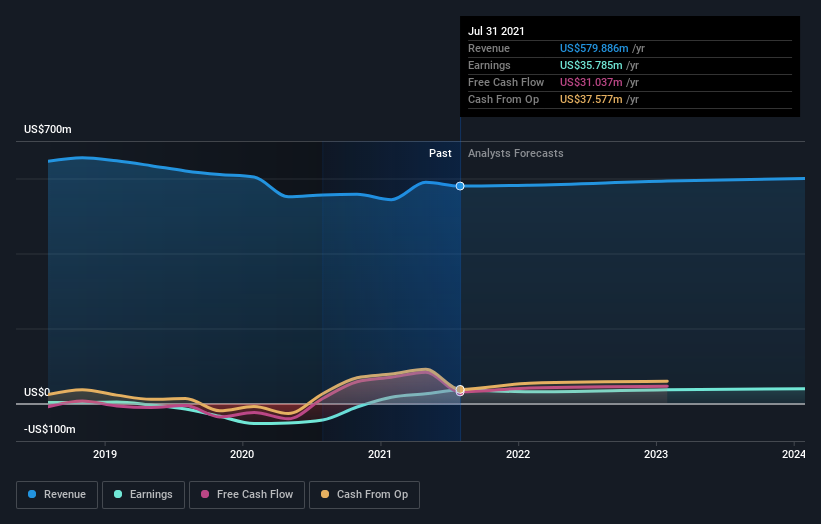This screenshot has width=821, height=524.
Task: Click the US$31.037m free cash flow value
Action: tap(591, 82)
